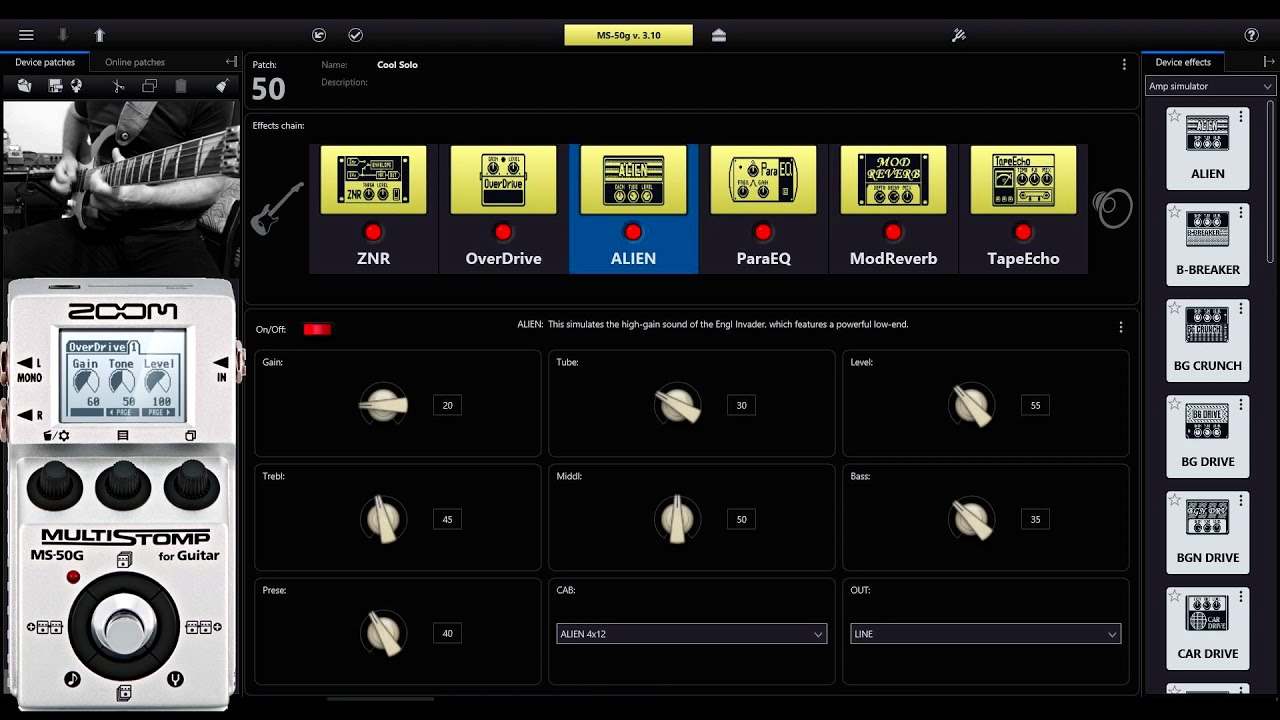The image size is (1280, 720).
Task: Click the Gain knob
Action: coord(383,405)
